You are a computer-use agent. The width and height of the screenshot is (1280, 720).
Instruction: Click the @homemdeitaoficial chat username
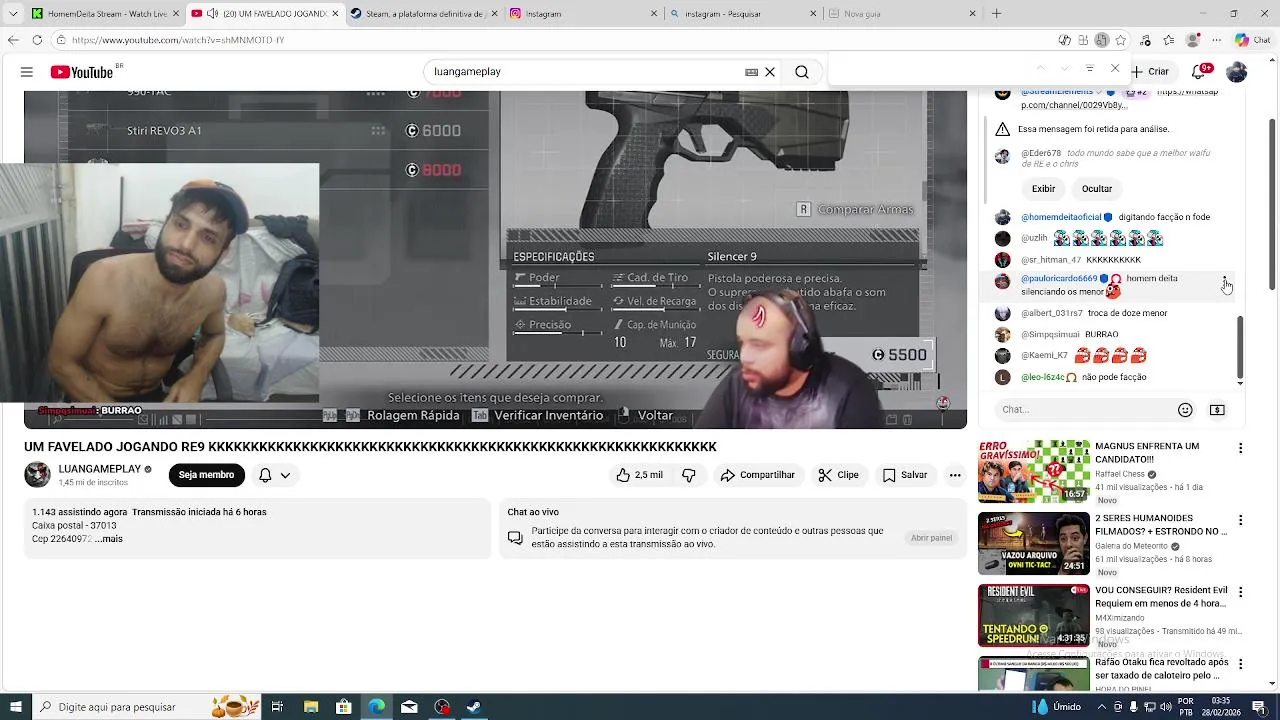(1060, 217)
